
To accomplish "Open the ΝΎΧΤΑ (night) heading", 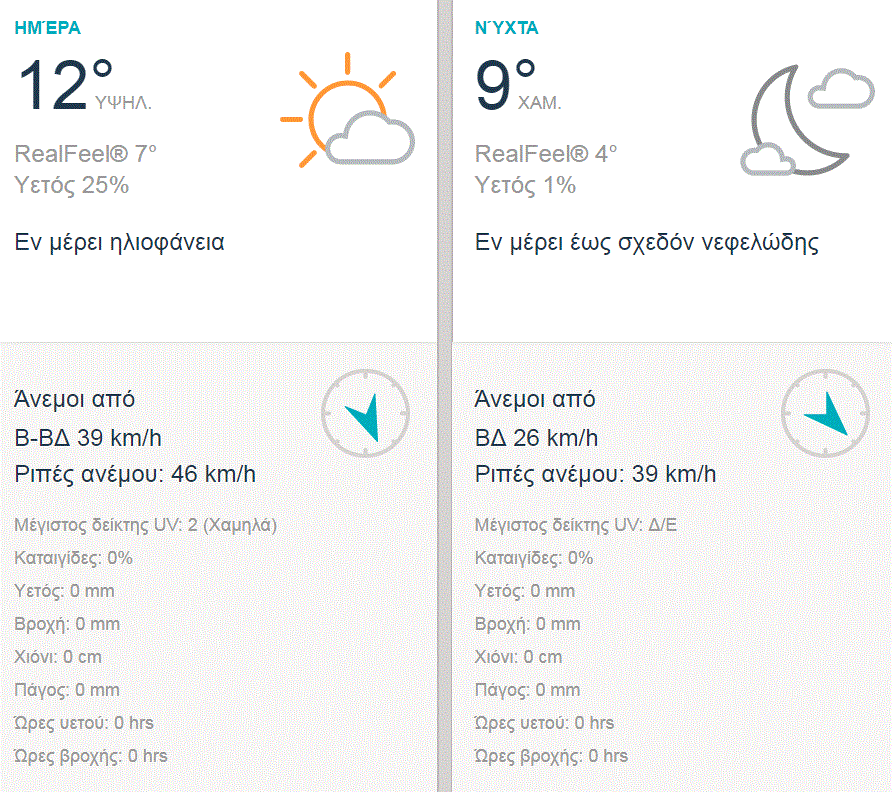I will click(506, 28).
